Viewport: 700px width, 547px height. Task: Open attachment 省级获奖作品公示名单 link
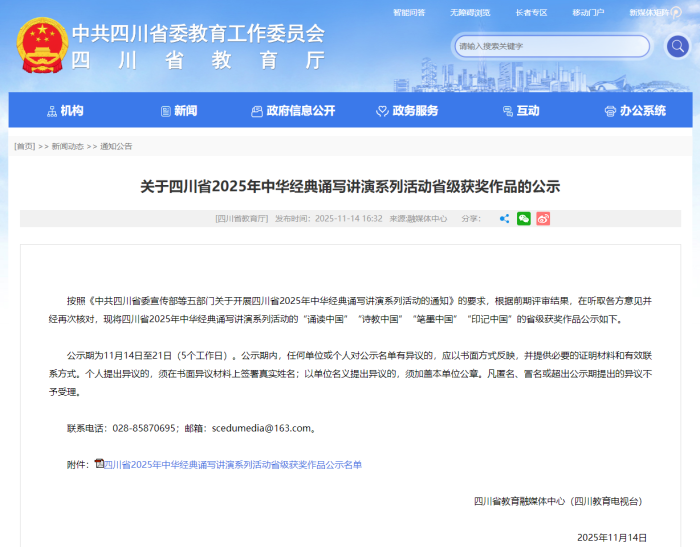233,465
